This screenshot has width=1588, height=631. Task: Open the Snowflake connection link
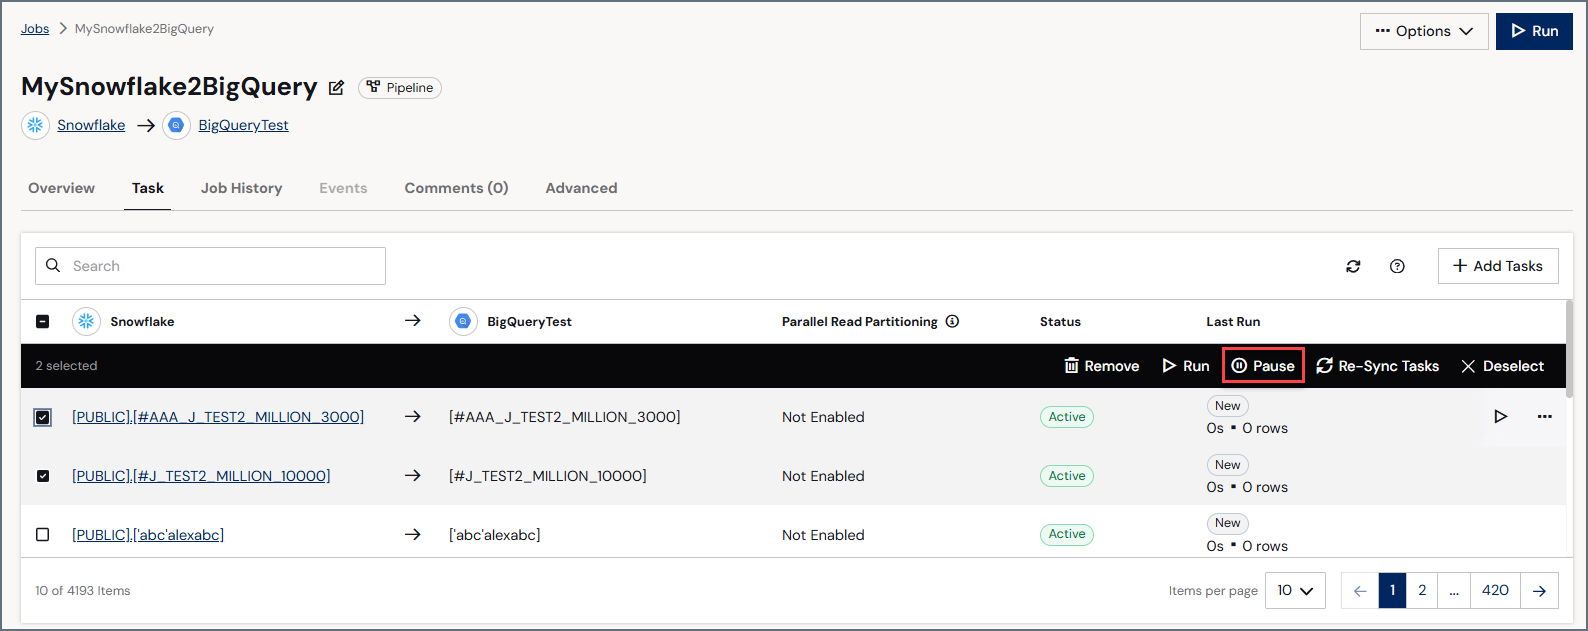[x=91, y=125]
